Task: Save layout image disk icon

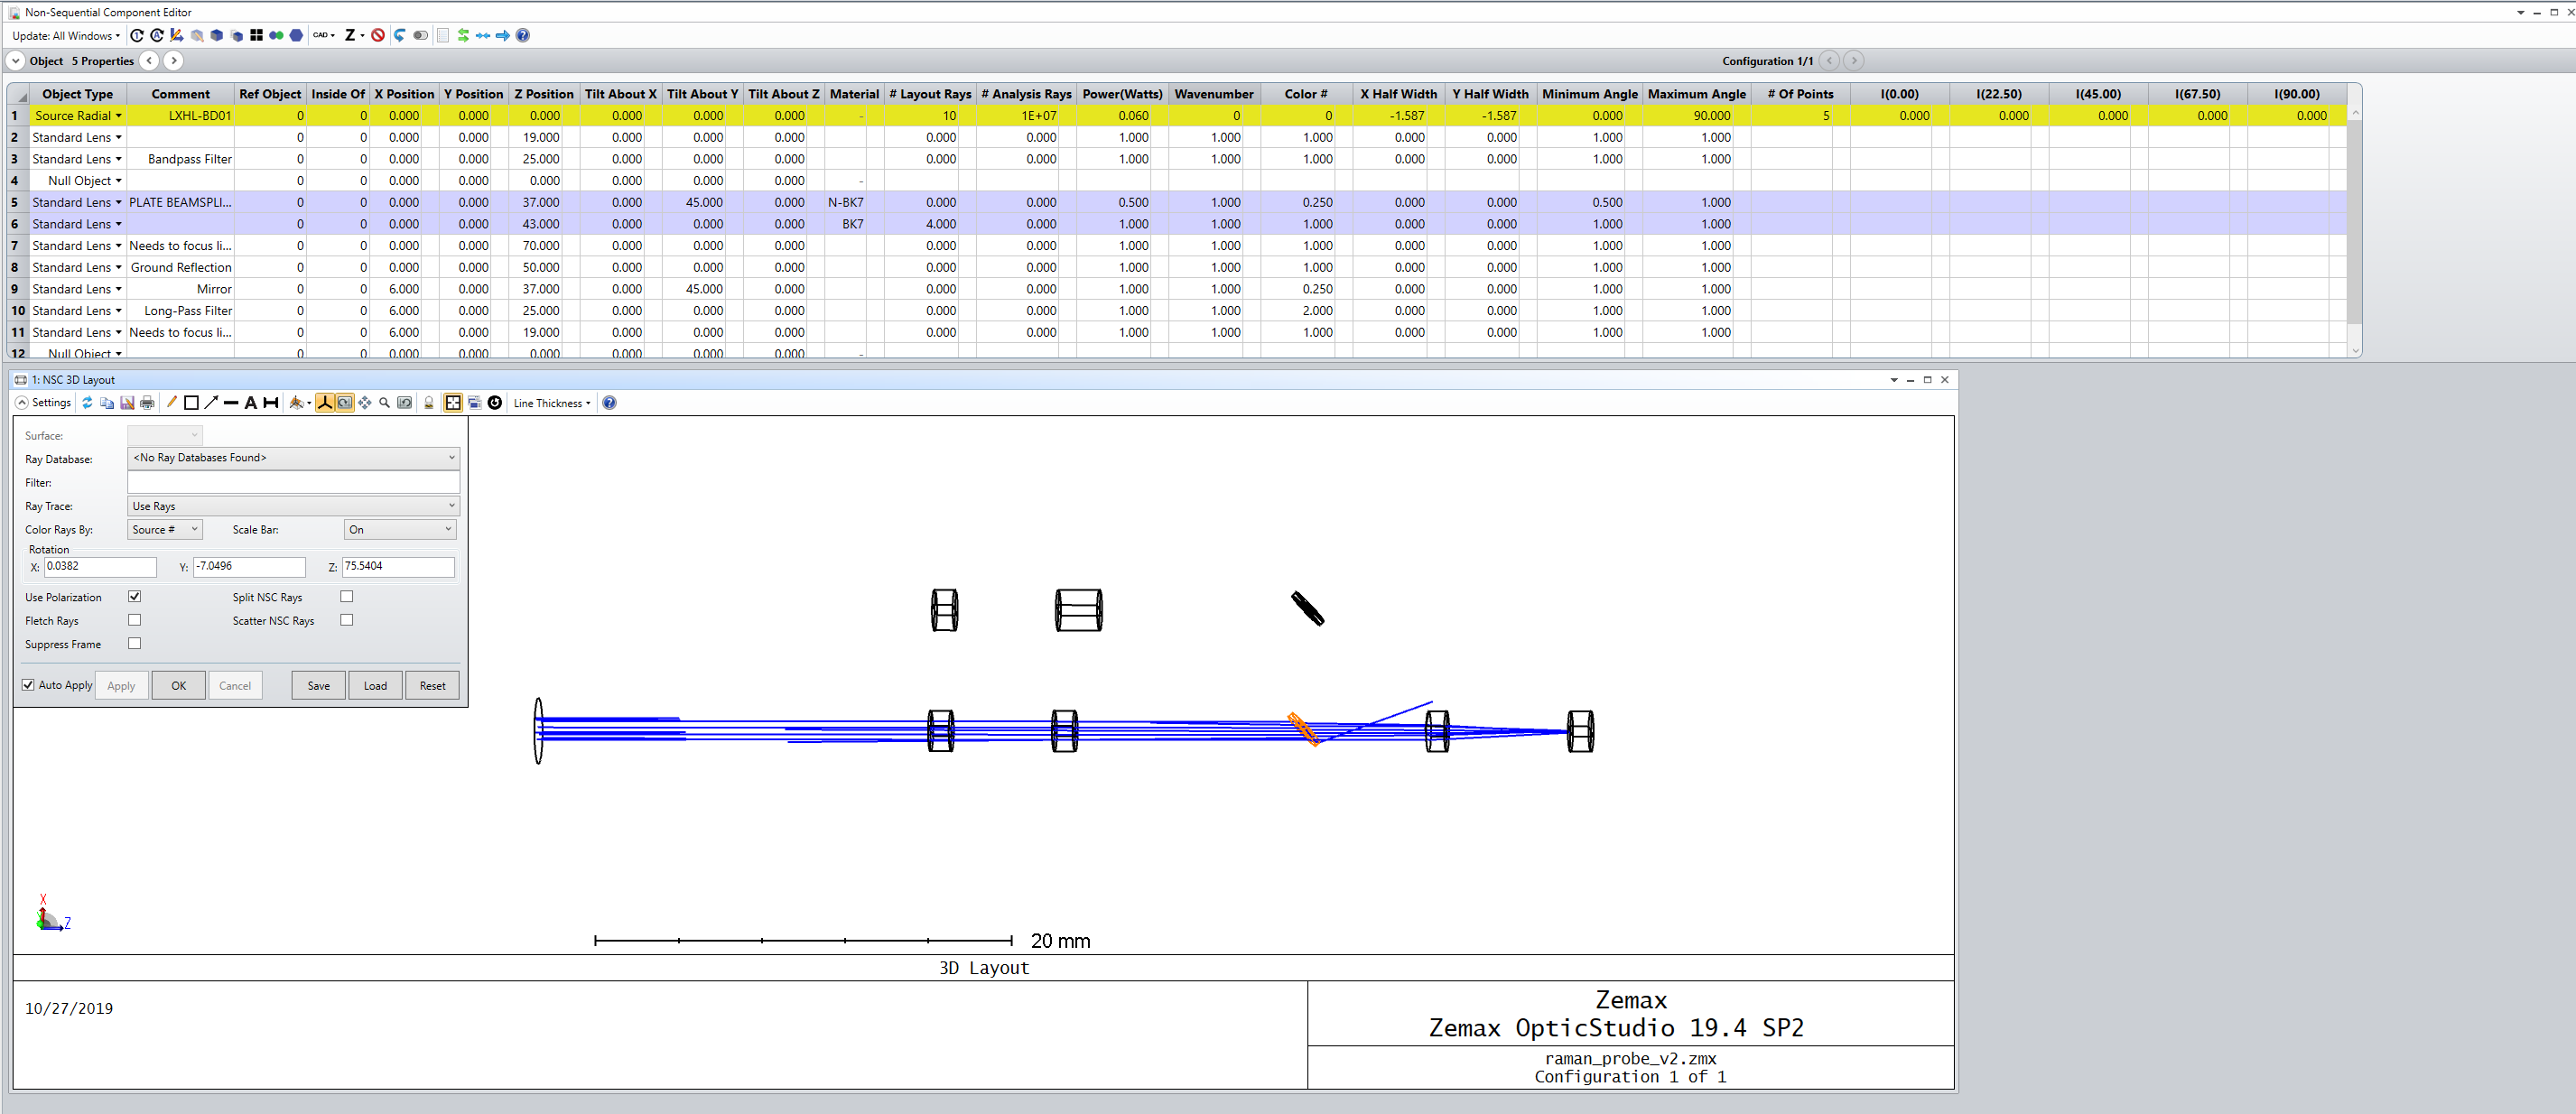Action: coord(127,403)
